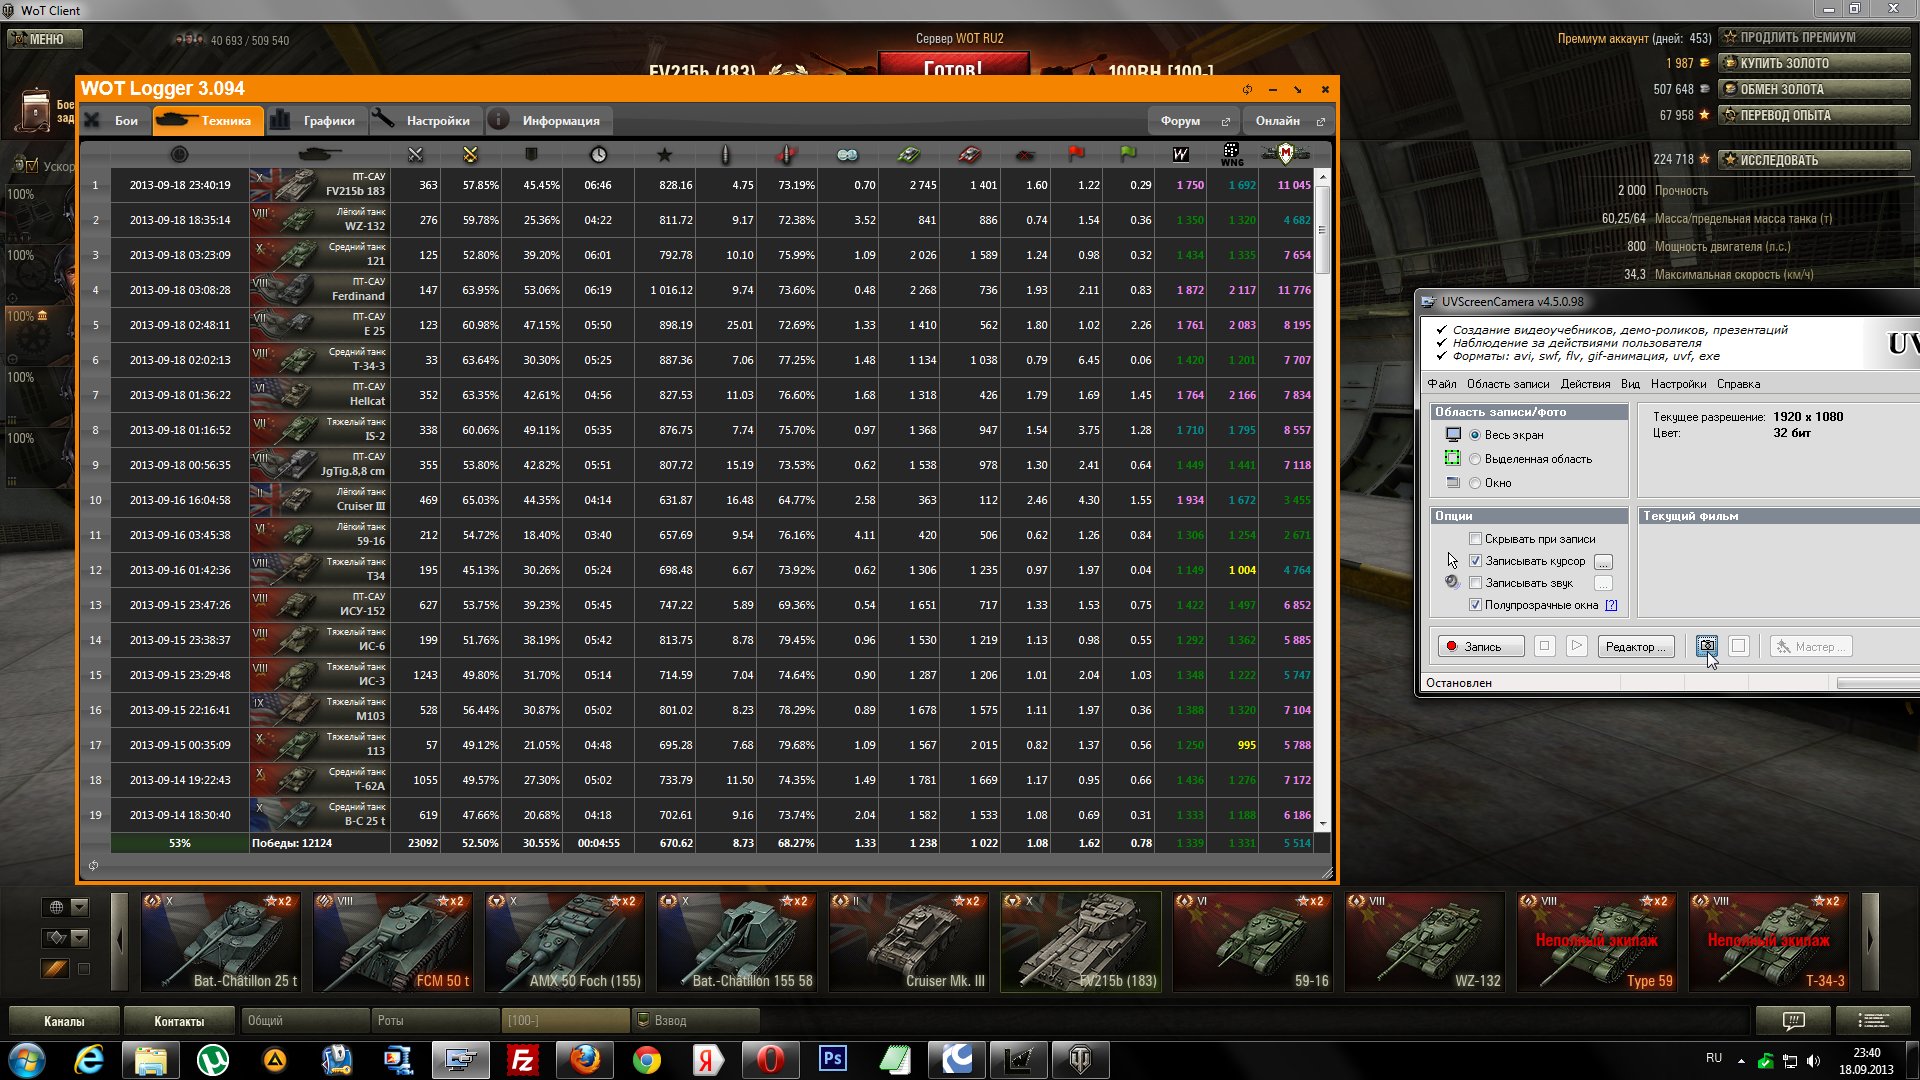Open Действия menu in UVScreenCamera

(1585, 384)
